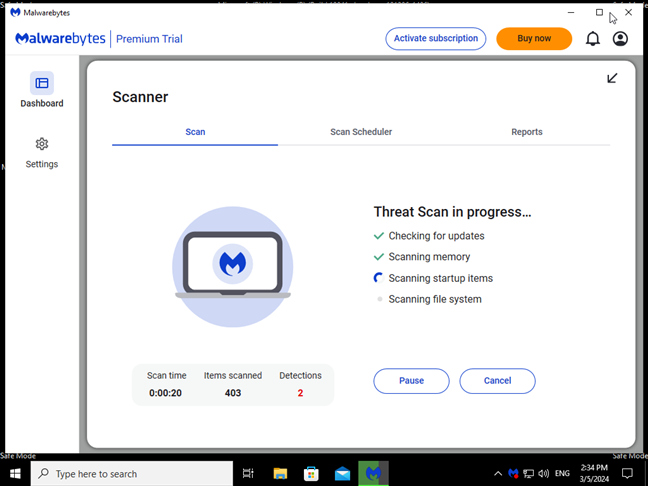648x486 pixels.
Task: Click Malwarebytes taskbar button
Action: [373, 474]
